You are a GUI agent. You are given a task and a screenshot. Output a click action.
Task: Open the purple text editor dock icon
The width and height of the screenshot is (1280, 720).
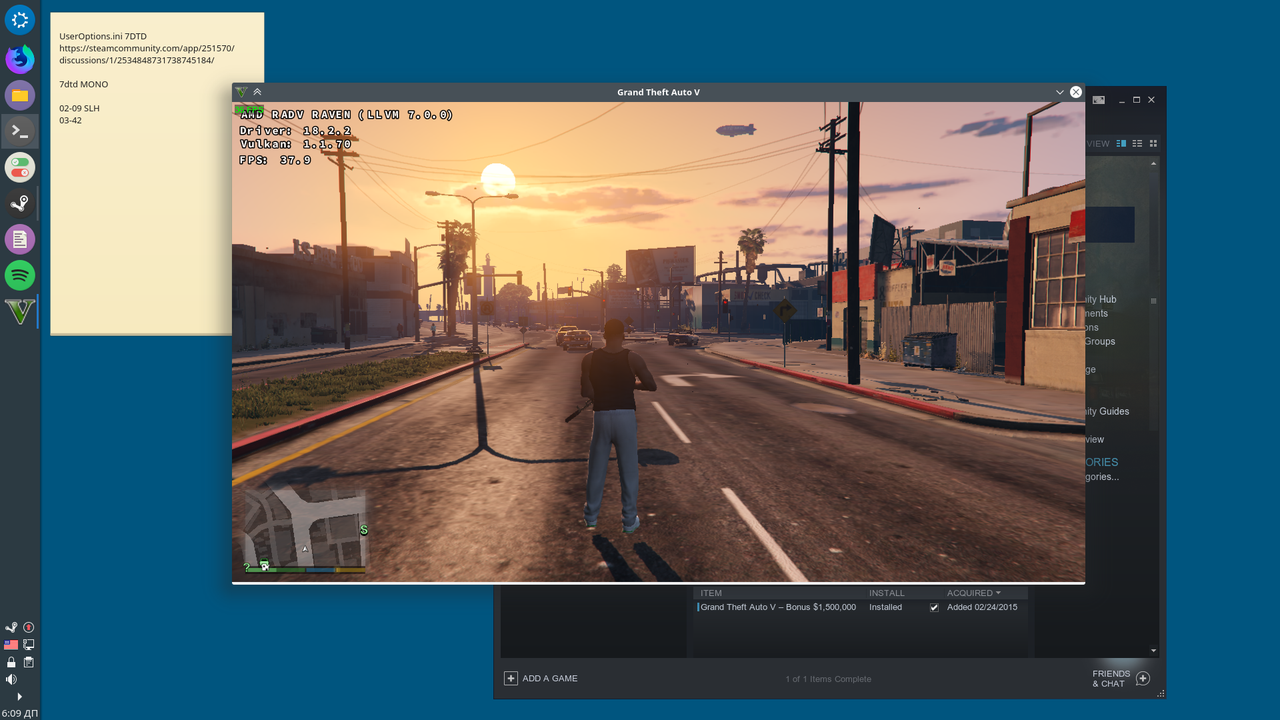tap(20, 239)
